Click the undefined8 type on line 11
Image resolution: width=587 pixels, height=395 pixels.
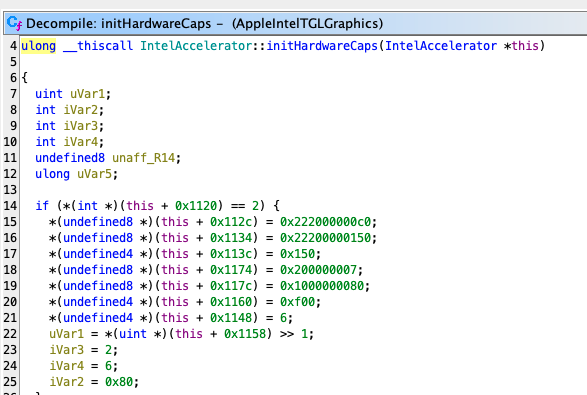point(70,158)
